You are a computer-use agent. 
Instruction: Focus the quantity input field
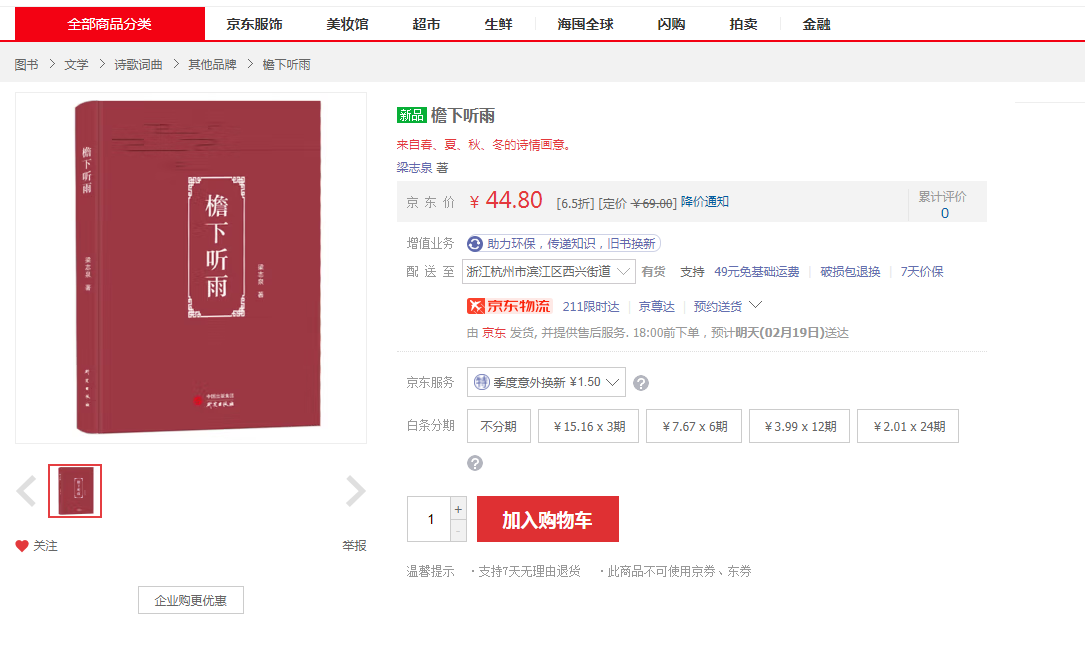[430, 519]
